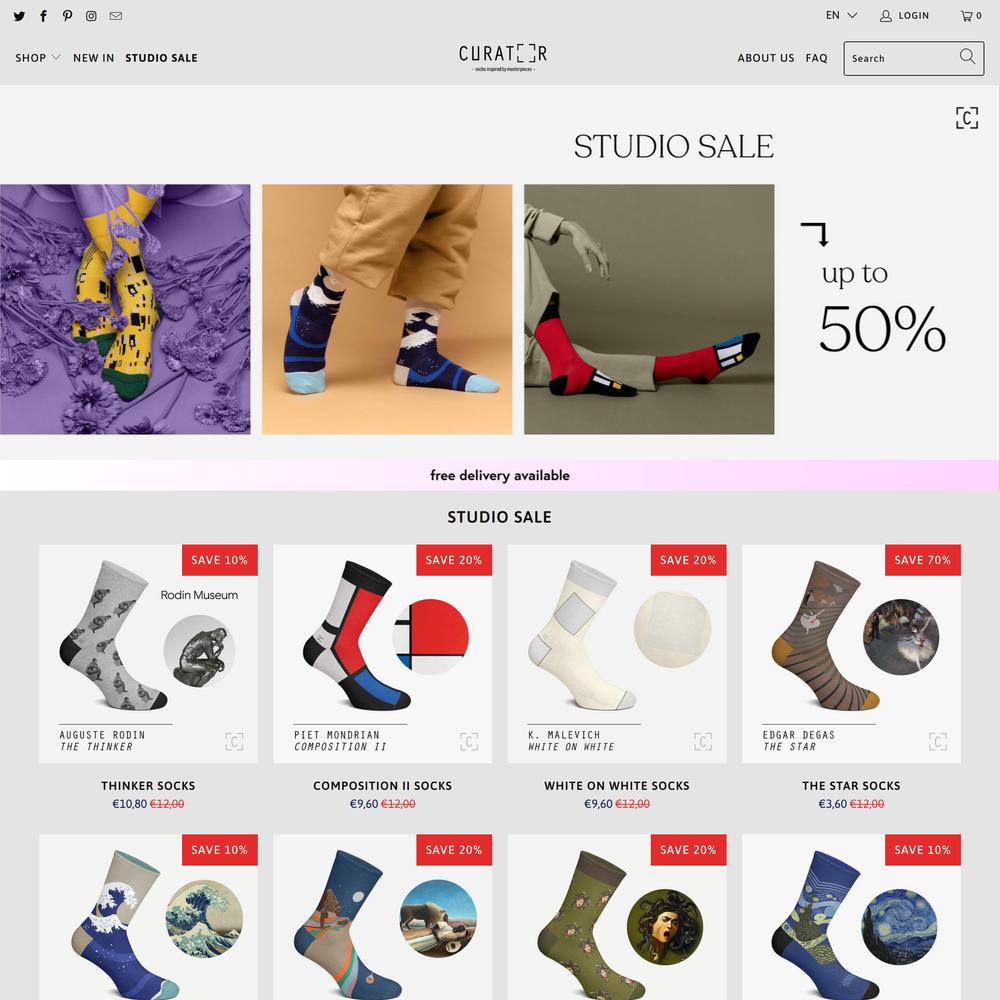Open the Pinterest social icon
The image size is (1000, 1000).
click(67, 16)
